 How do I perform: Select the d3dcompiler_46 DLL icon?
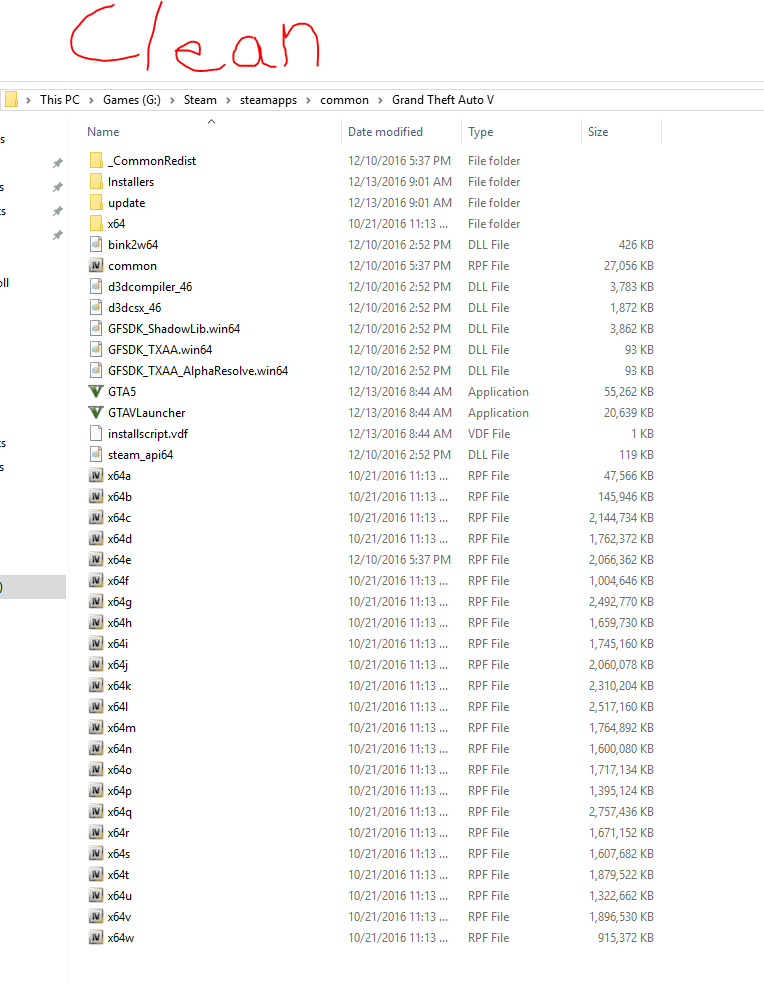pyautogui.click(x=96, y=286)
